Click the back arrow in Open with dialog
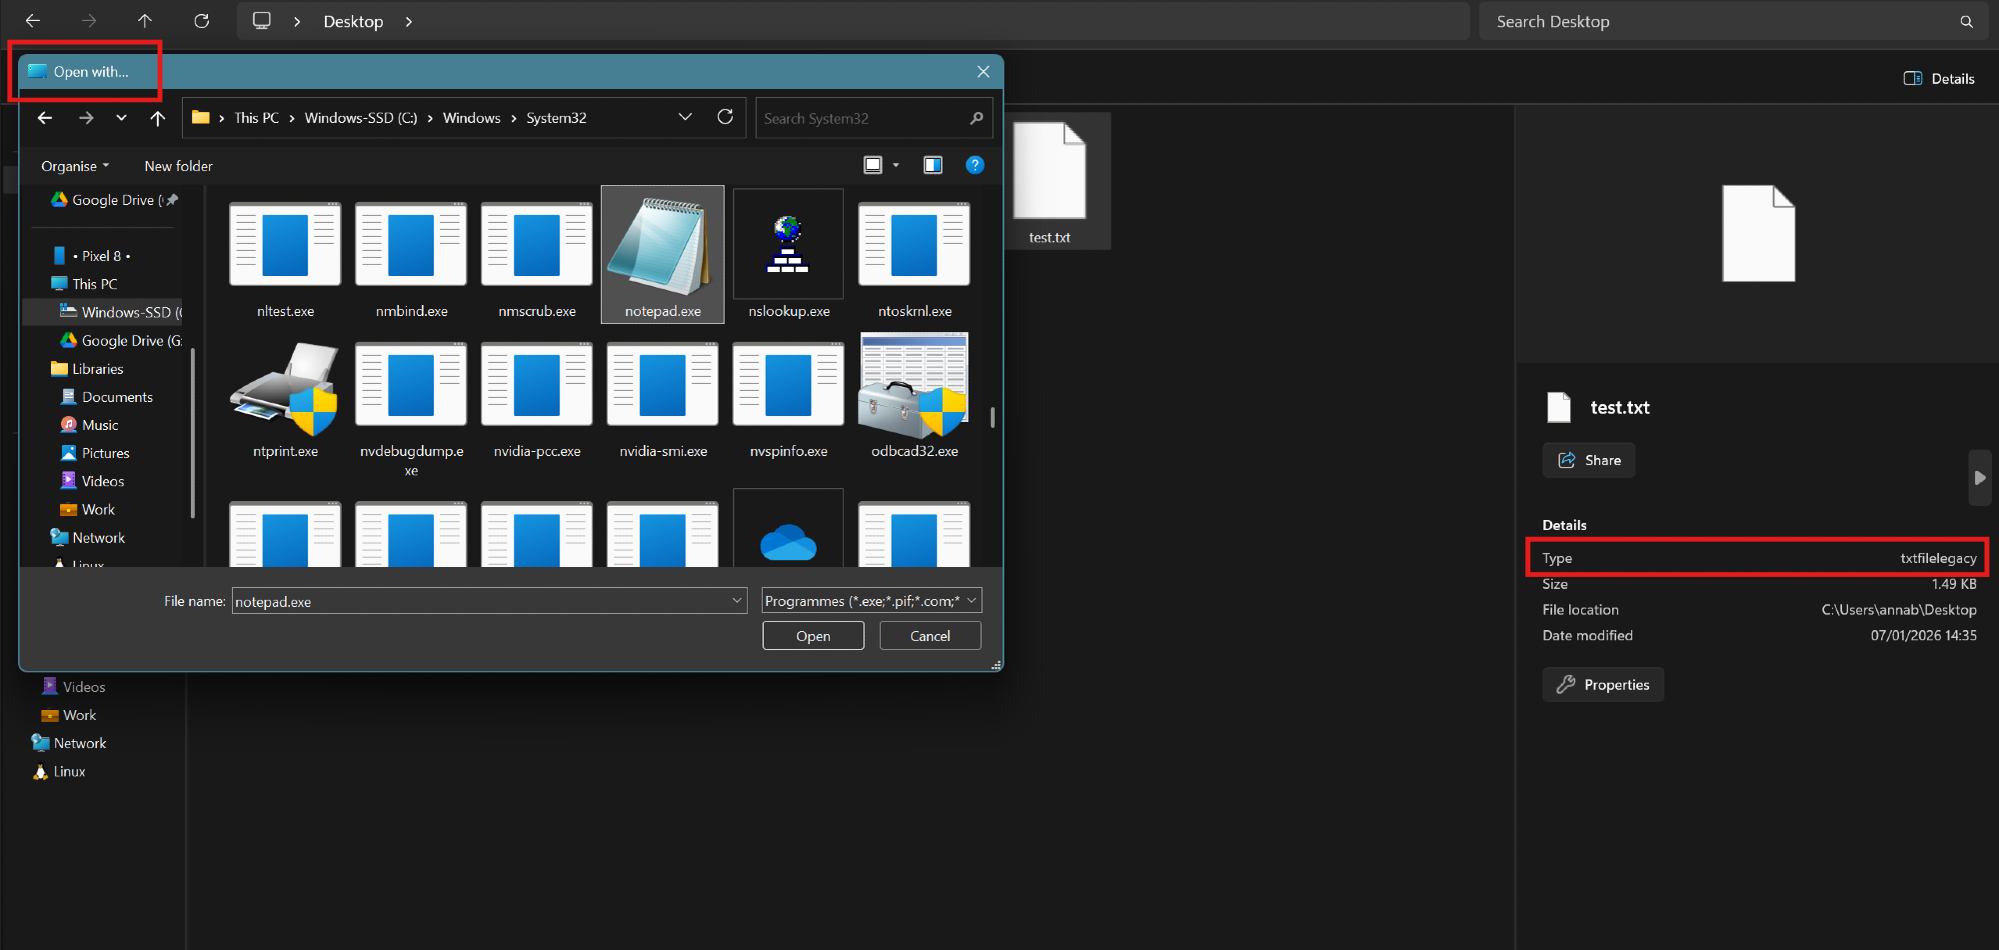 (x=45, y=118)
